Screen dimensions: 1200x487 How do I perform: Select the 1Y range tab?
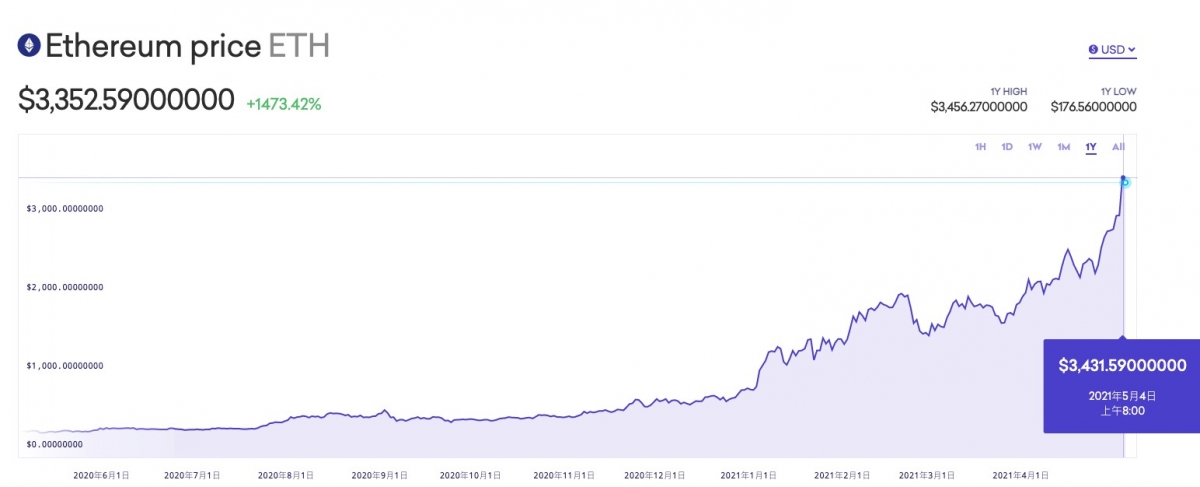pyautogui.click(x=1091, y=147)
